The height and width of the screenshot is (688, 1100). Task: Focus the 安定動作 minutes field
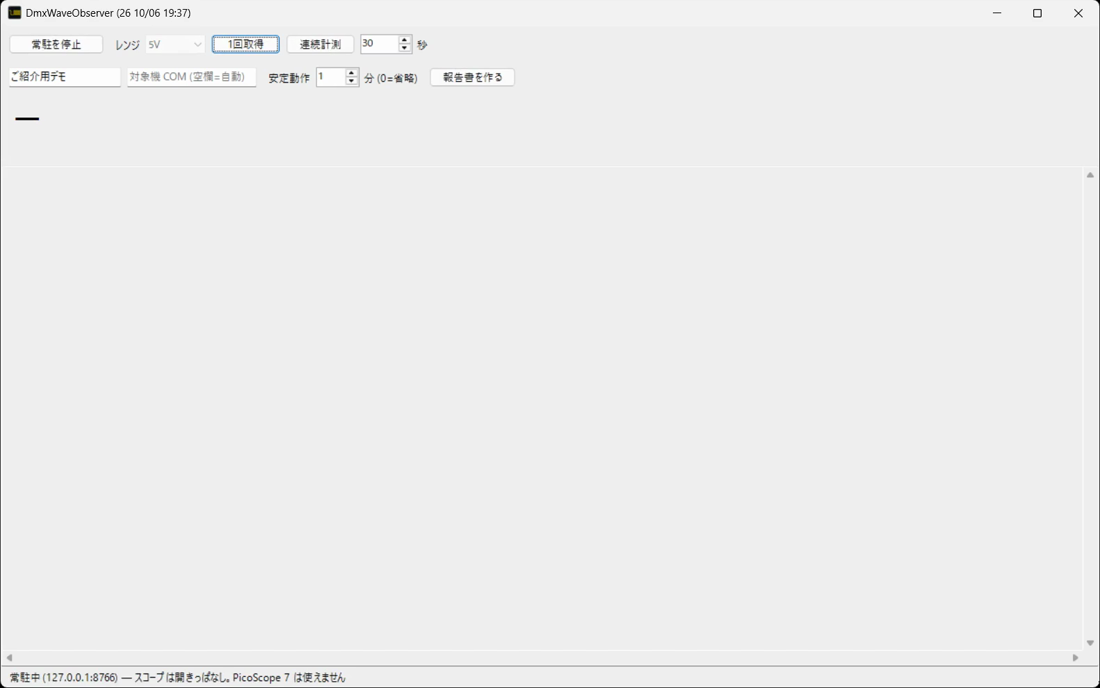tap(330, 77)
